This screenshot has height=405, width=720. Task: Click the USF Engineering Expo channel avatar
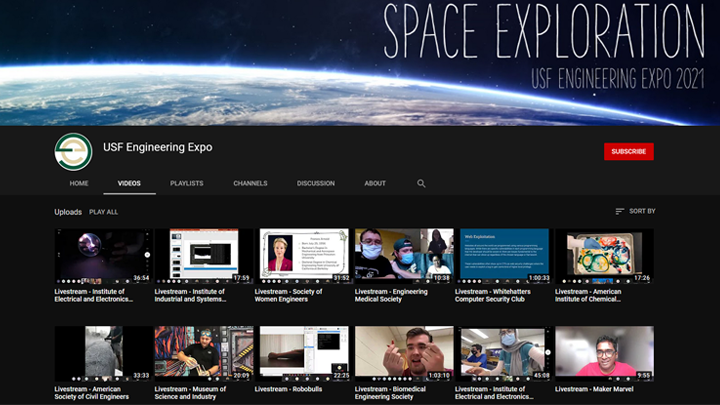[x=73, y=152]
